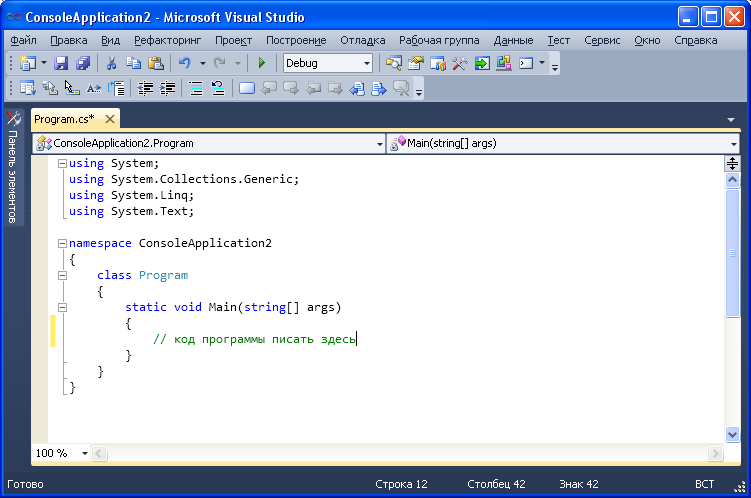751x498 pixels.
Task: Open the Extension Manager icon
Action: tap(504, 63)
